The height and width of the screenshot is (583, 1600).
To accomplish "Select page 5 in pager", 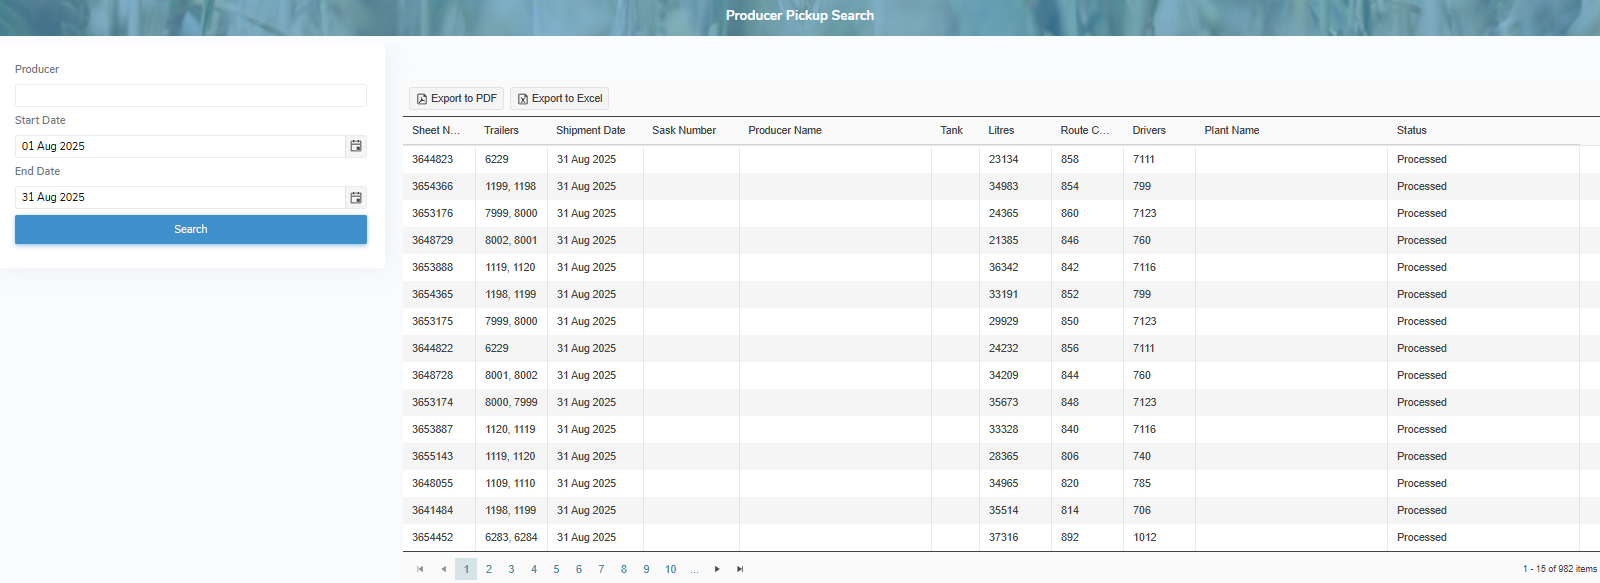I will (556, 569).
